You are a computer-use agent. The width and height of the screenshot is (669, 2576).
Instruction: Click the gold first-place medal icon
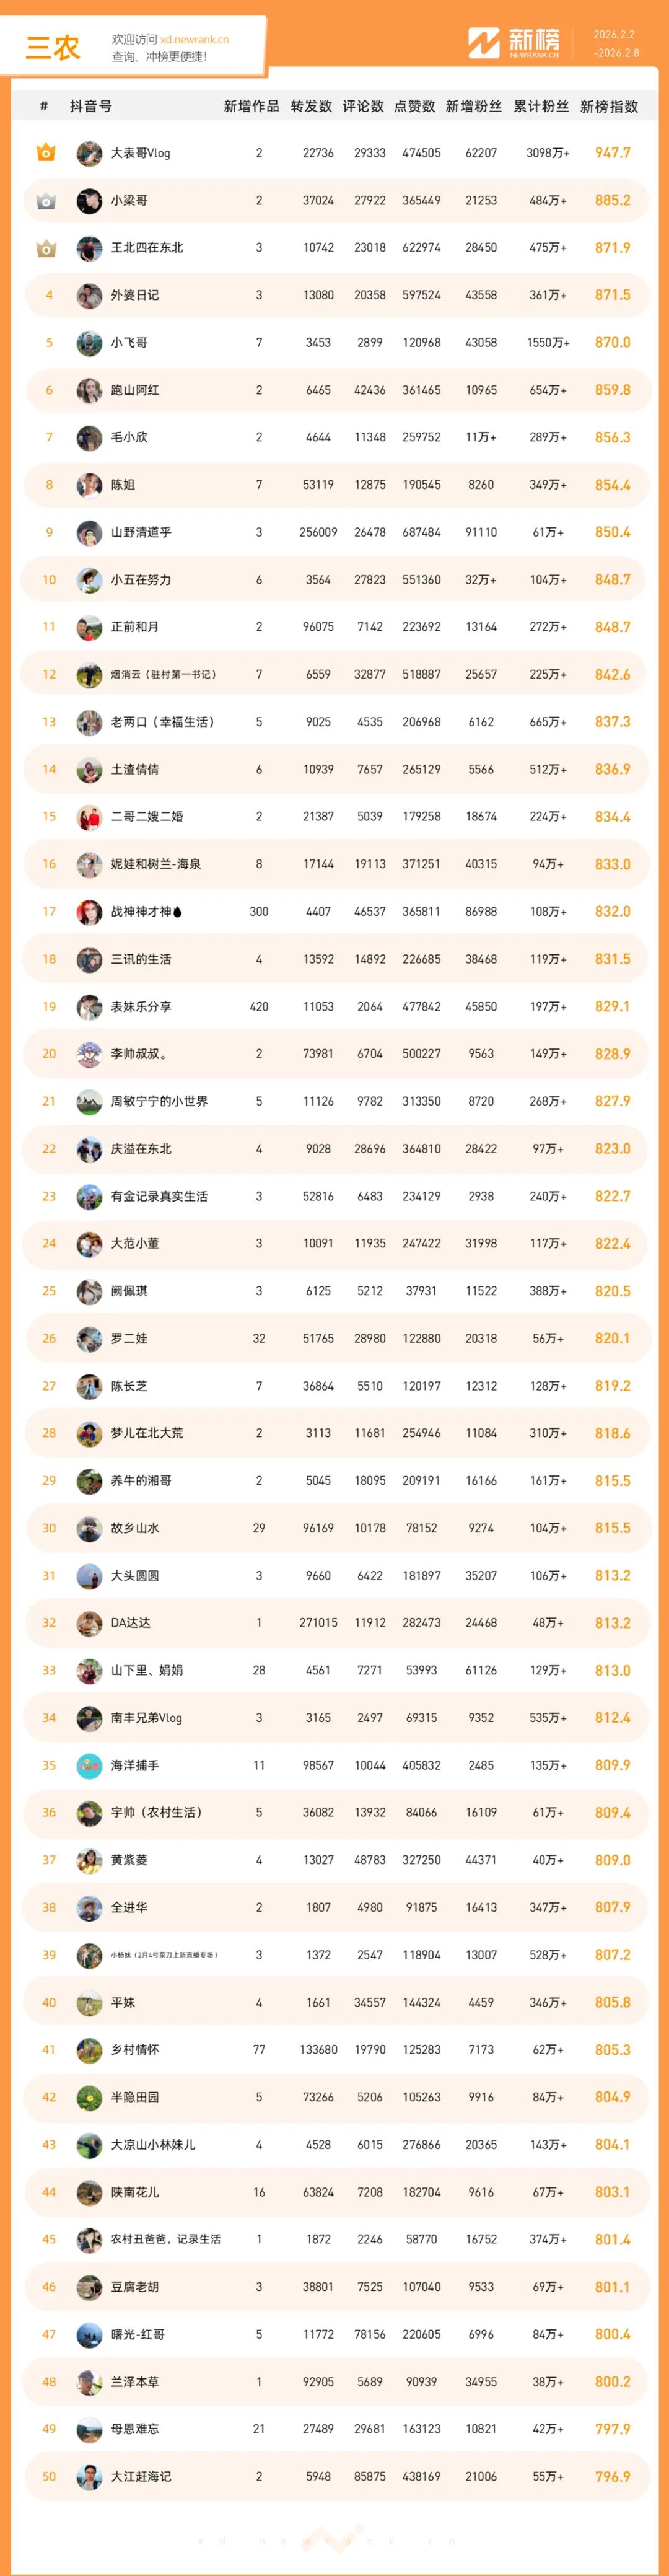pos(46,153)
